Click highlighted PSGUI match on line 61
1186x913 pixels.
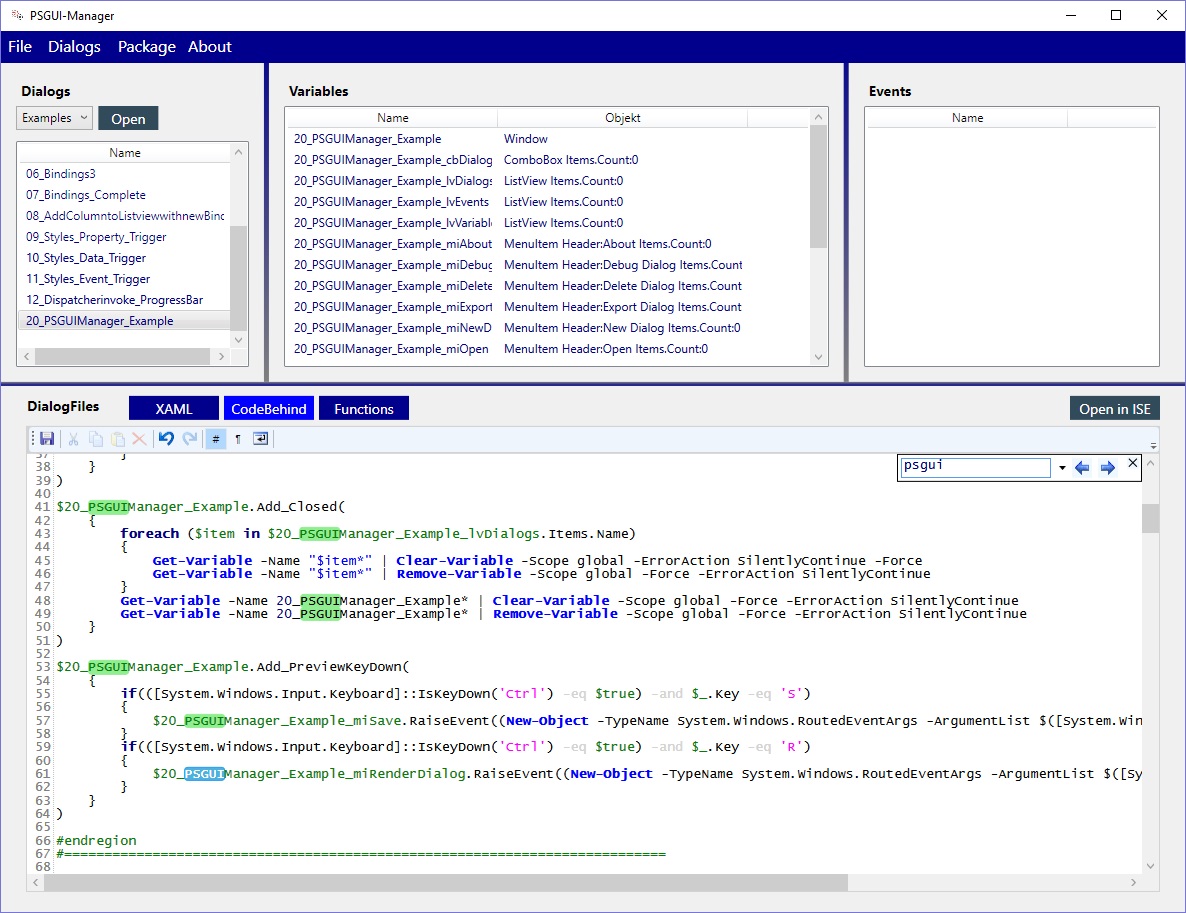click(x=204, y=774)
